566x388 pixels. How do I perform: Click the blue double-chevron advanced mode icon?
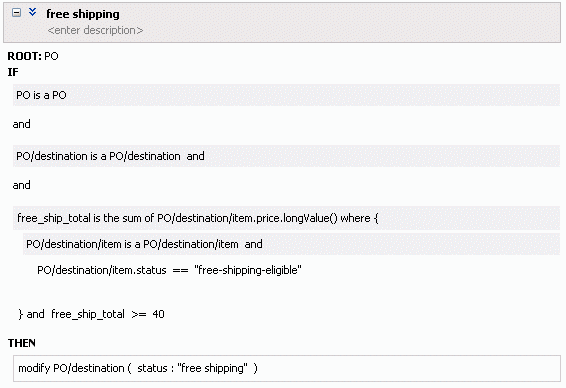(x=32, y=12)
